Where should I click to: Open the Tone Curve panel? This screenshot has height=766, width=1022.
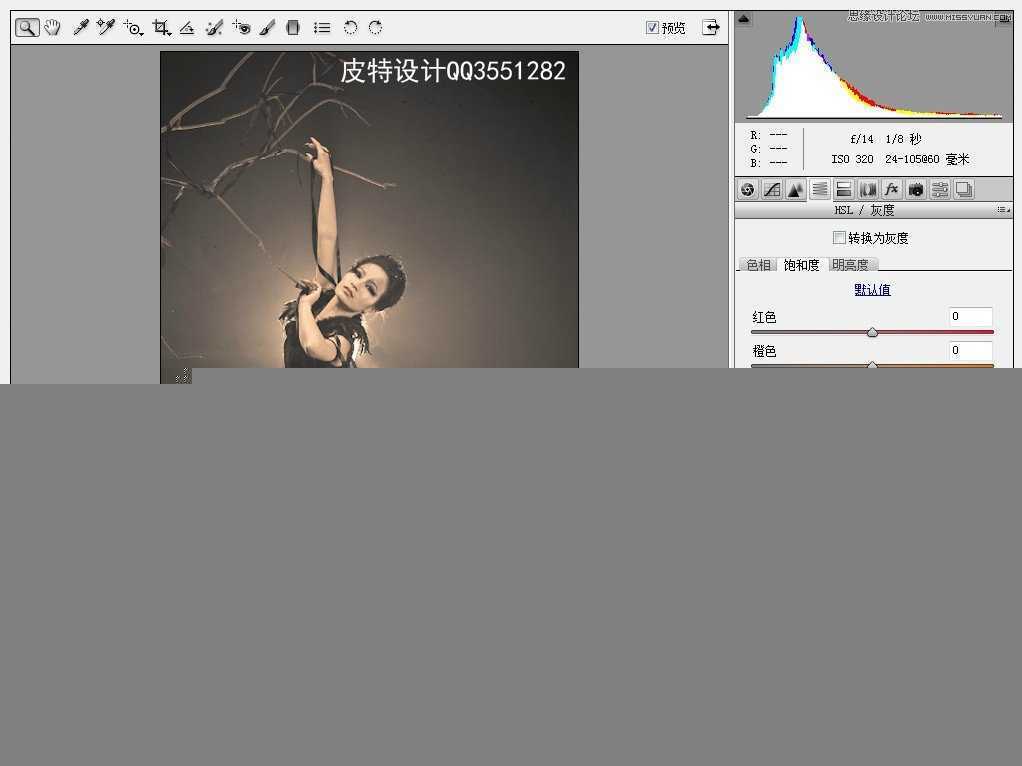point(772,190)
